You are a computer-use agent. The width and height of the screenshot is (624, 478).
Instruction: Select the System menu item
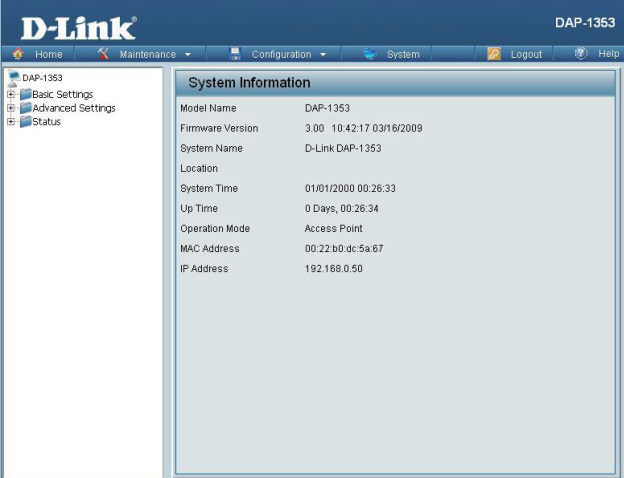(403, 54)
